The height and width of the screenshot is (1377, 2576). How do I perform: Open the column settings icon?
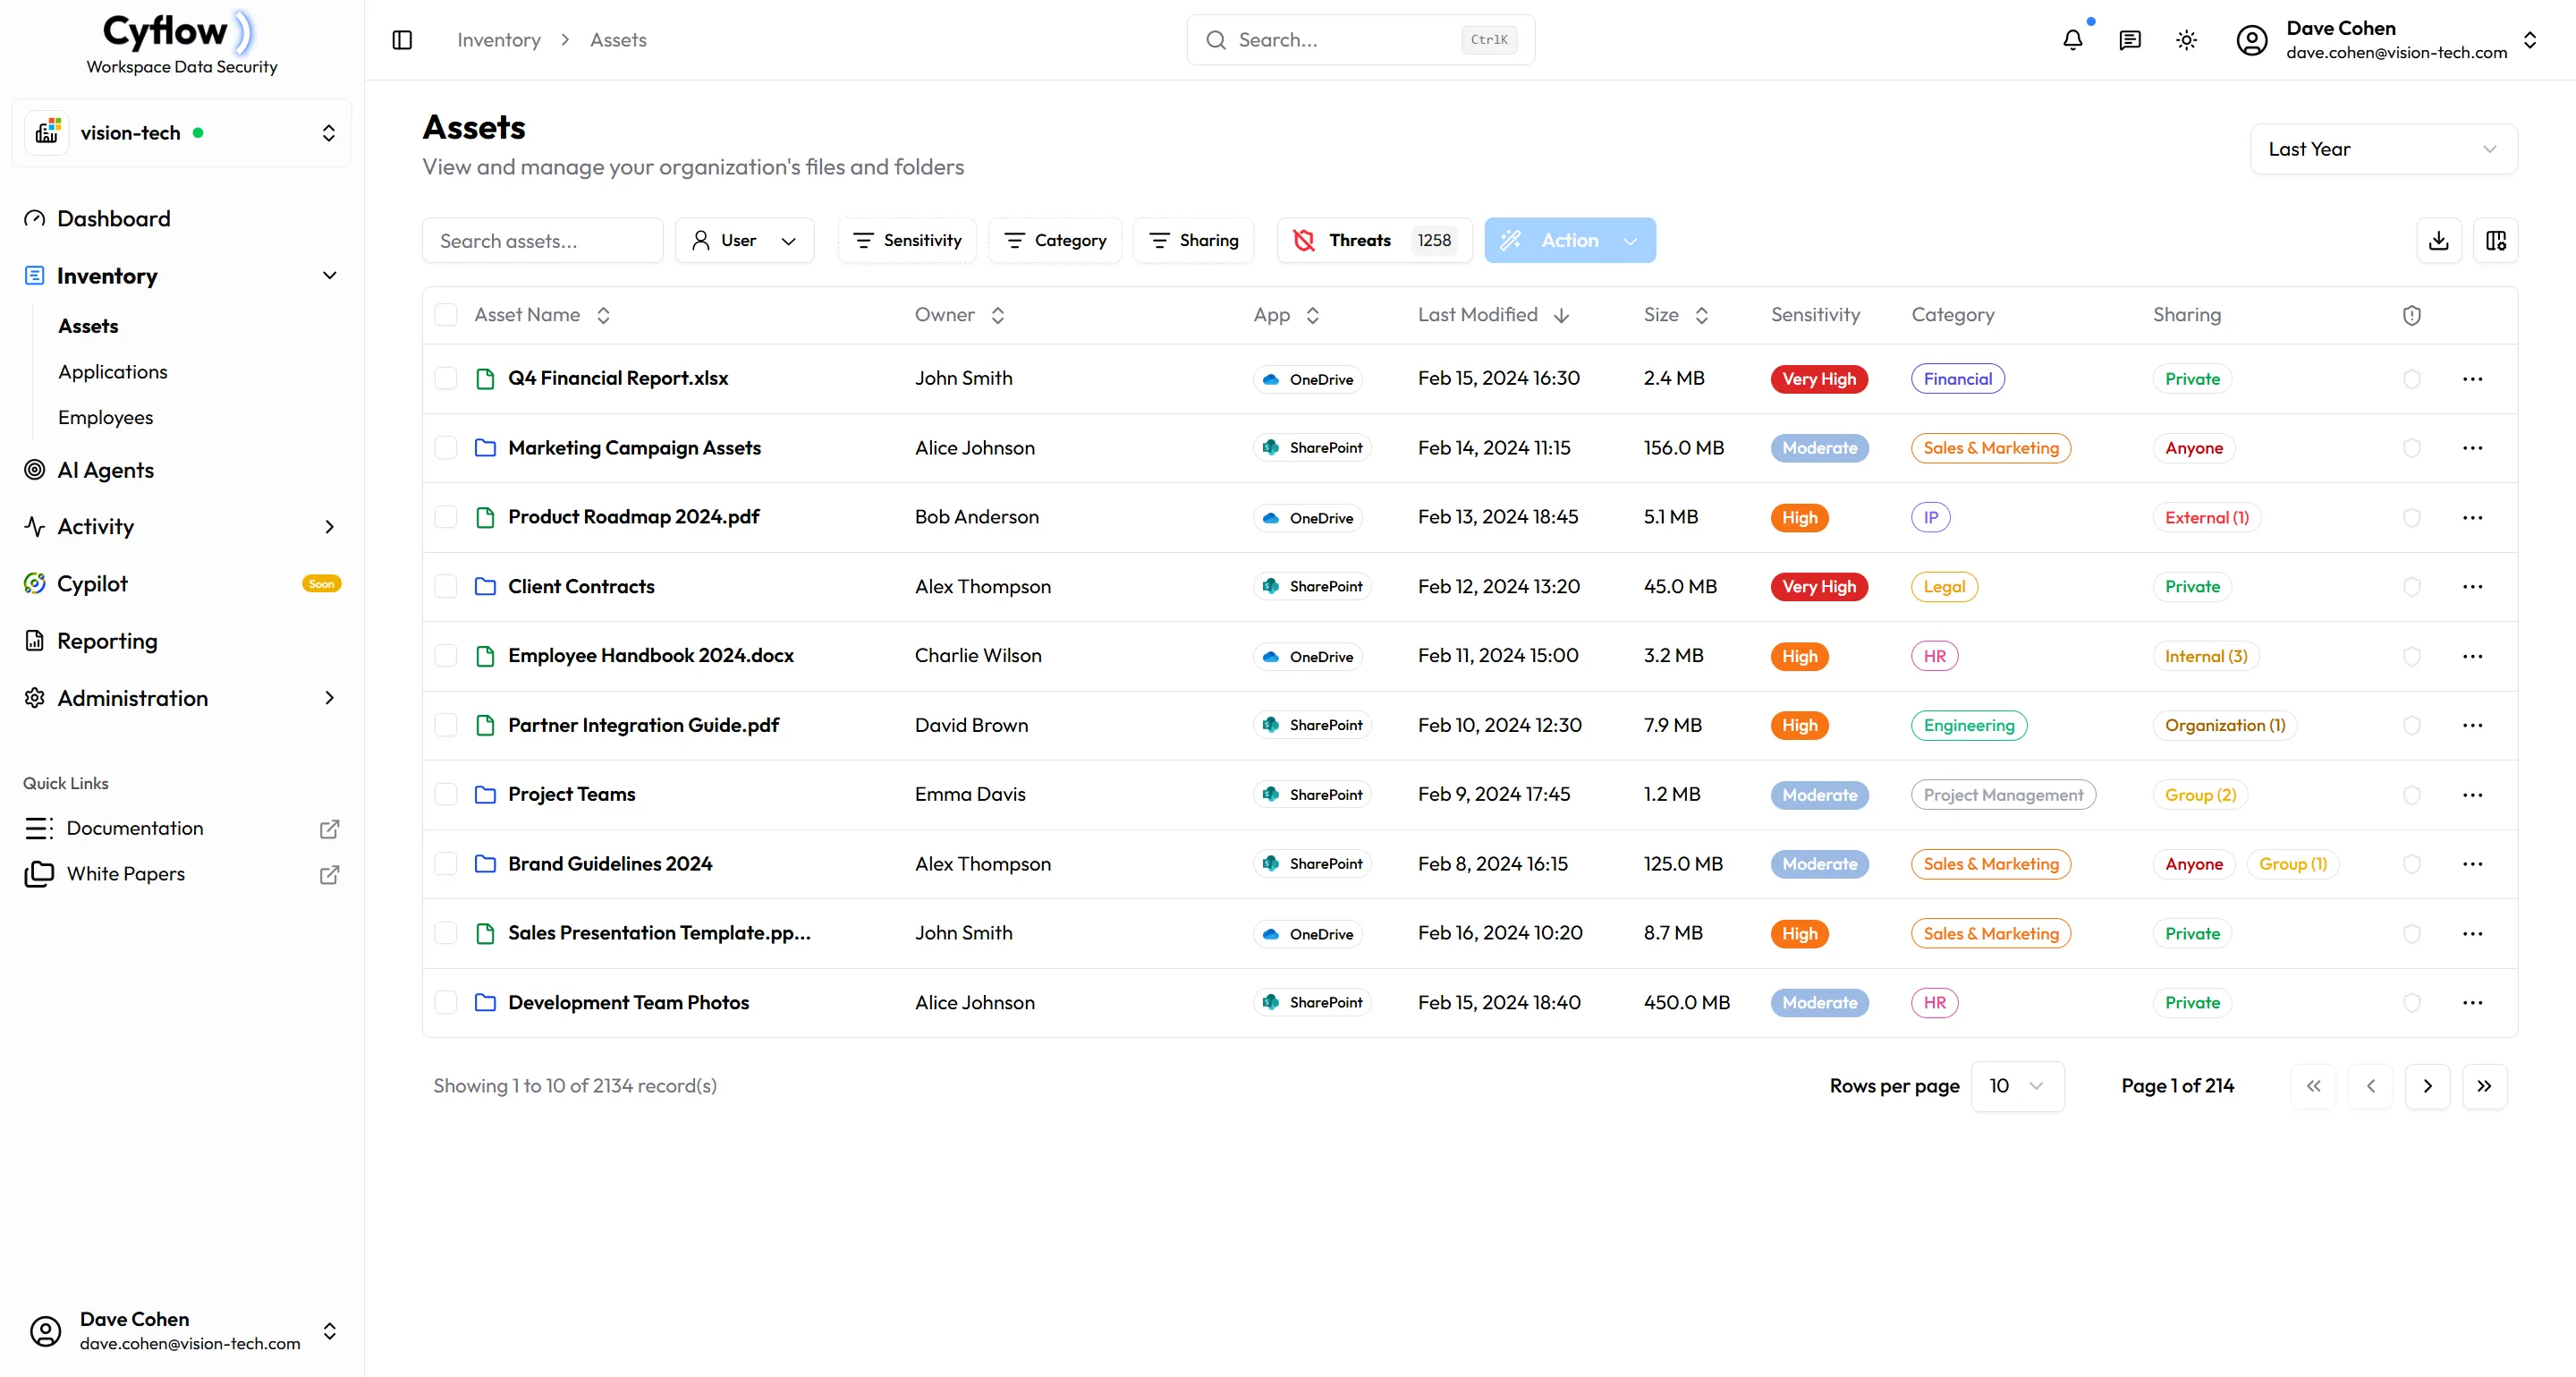(2495, 240)
